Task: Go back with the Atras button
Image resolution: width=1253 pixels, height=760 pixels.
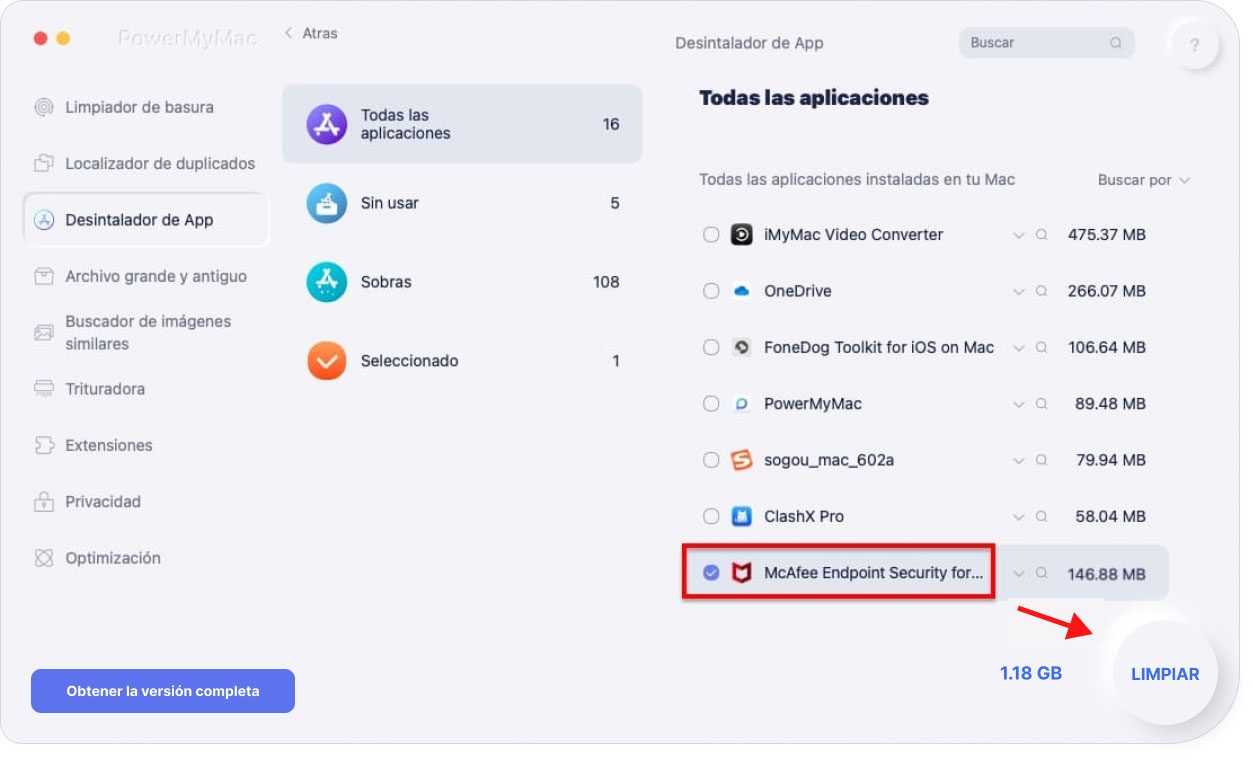Action: (x=311, y=33)
